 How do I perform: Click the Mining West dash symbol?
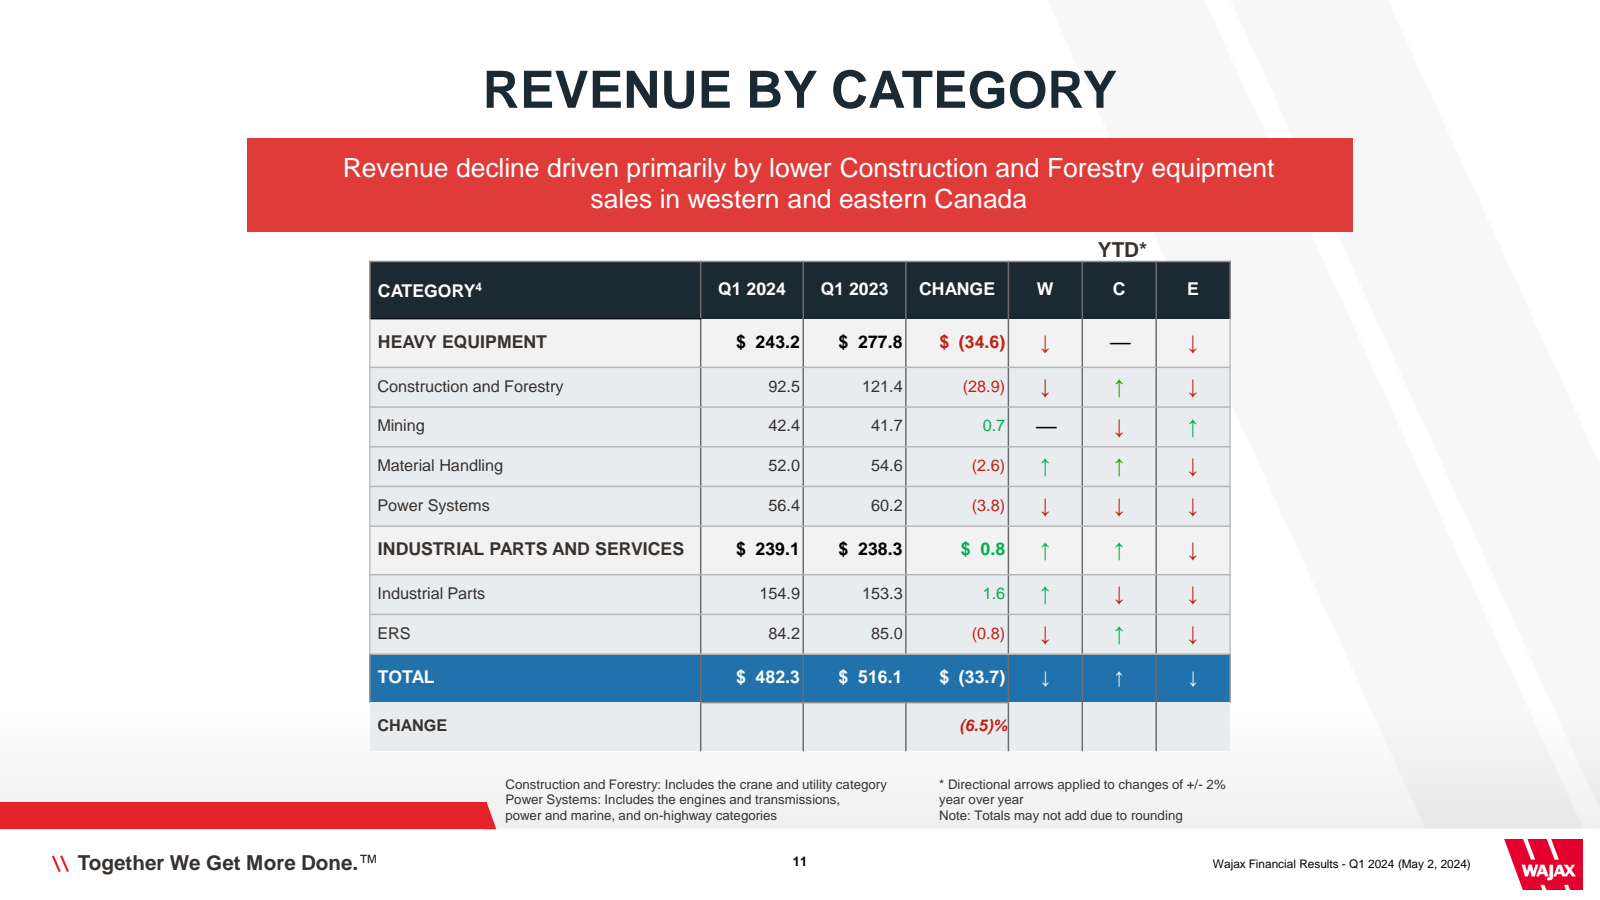[1046, 428]
